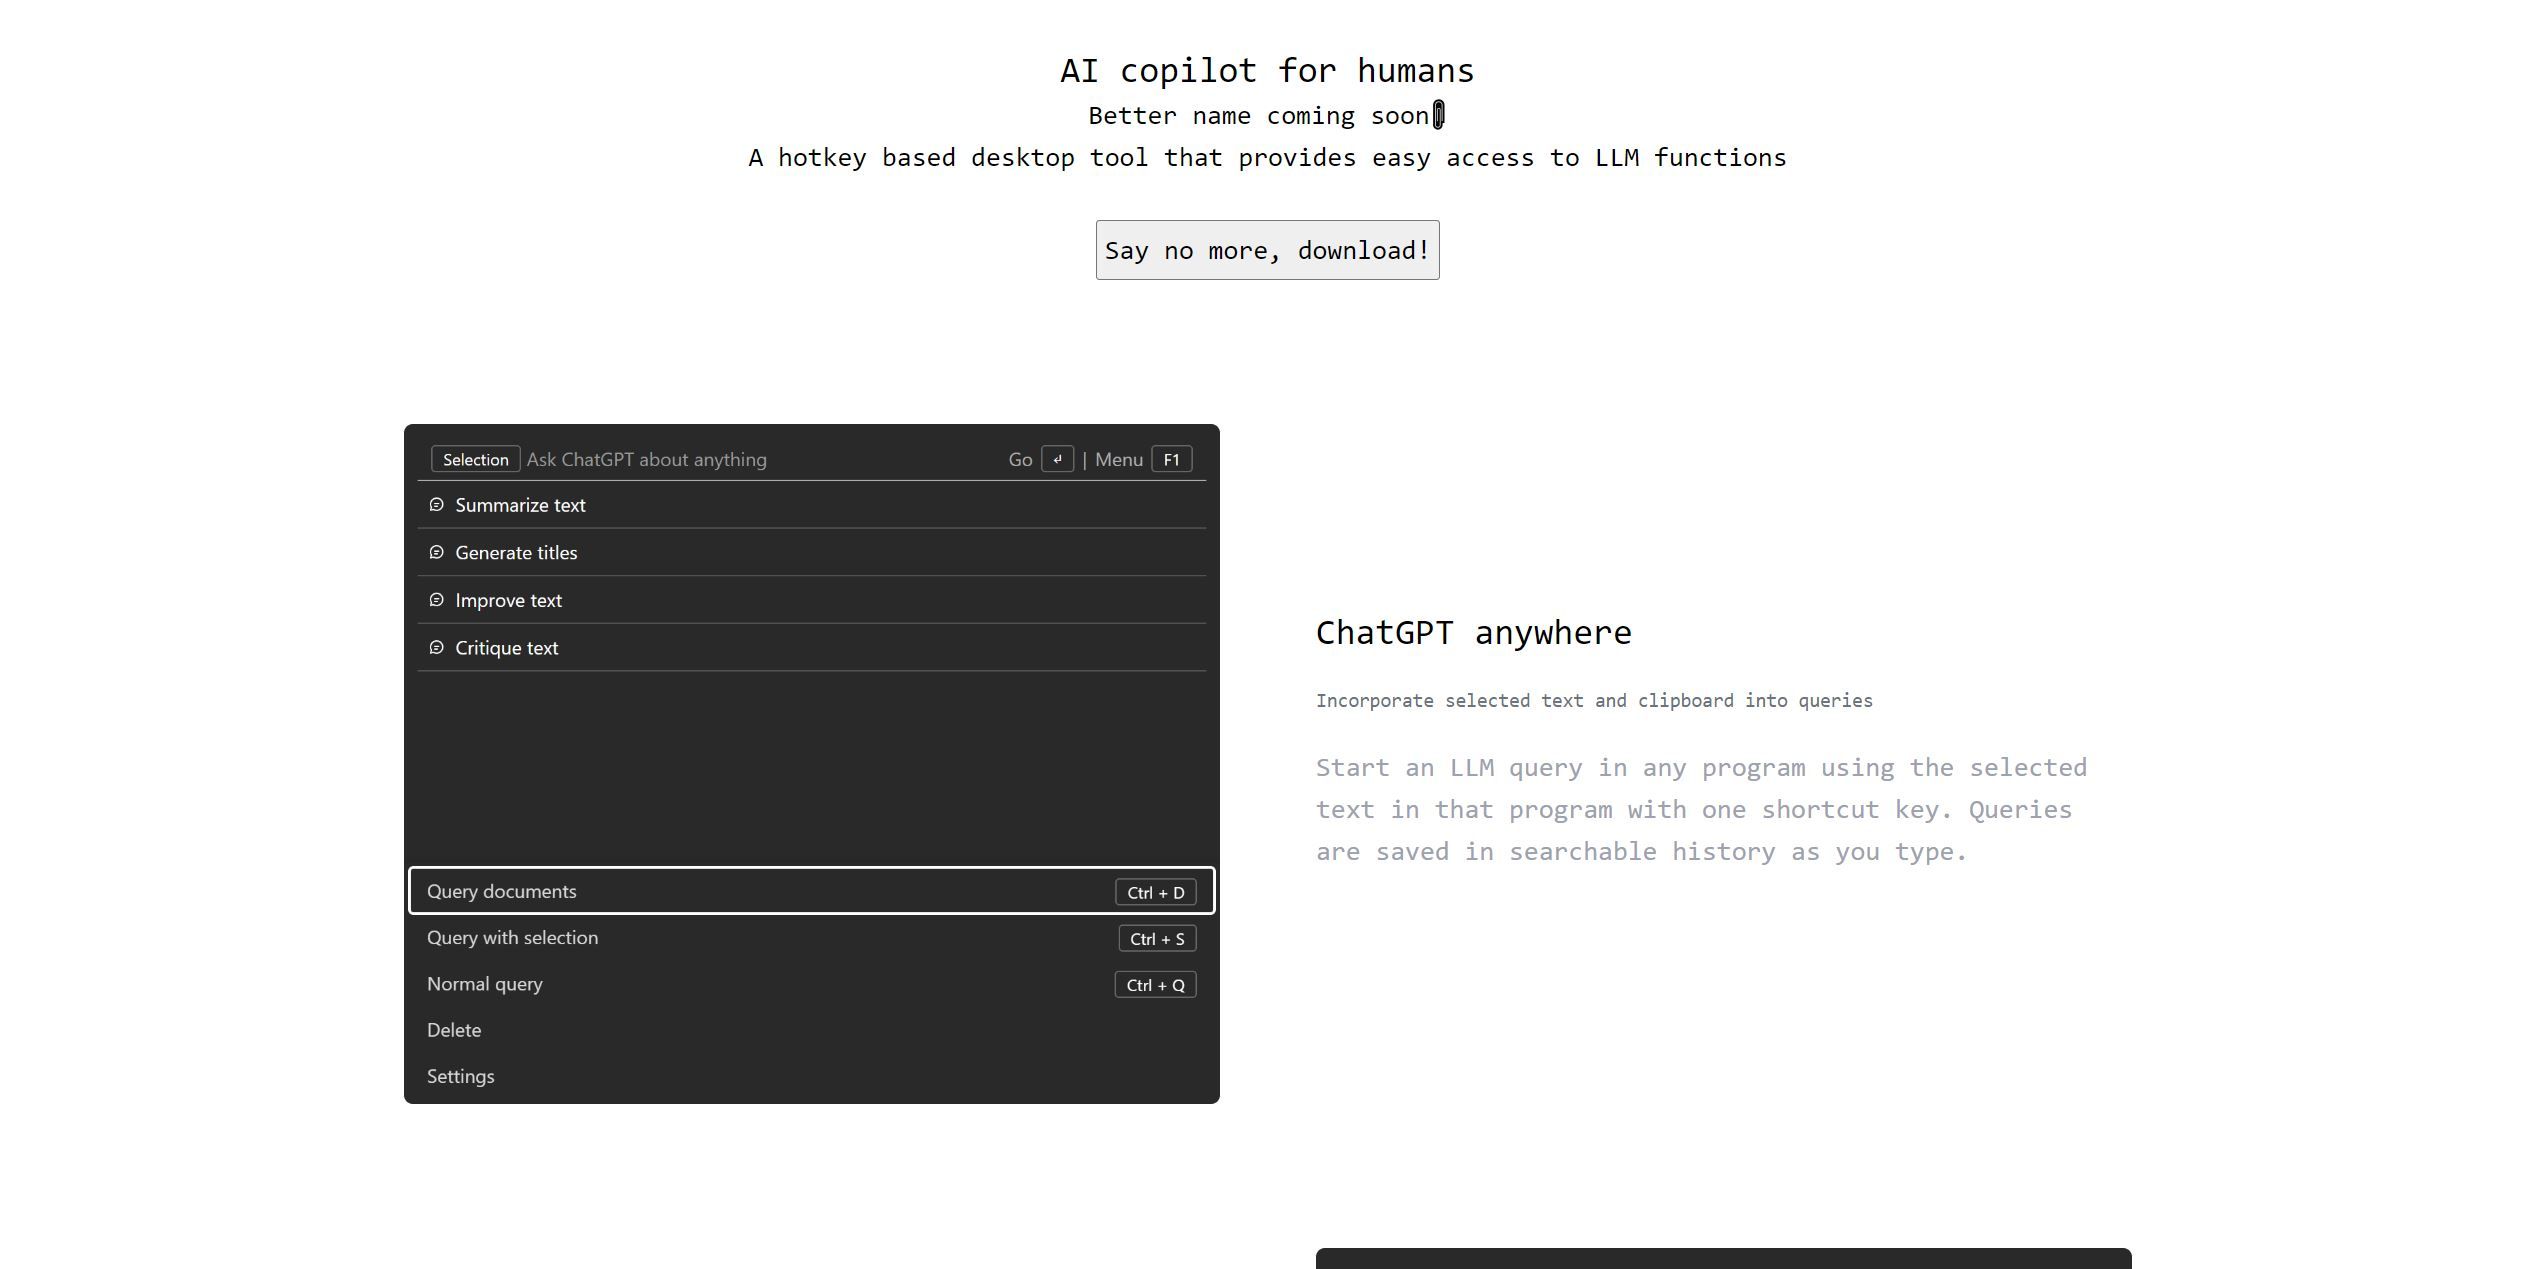Choose Query with selection from the menu
This screenshot has height=1269, width=2535.
tap(512, 938)
